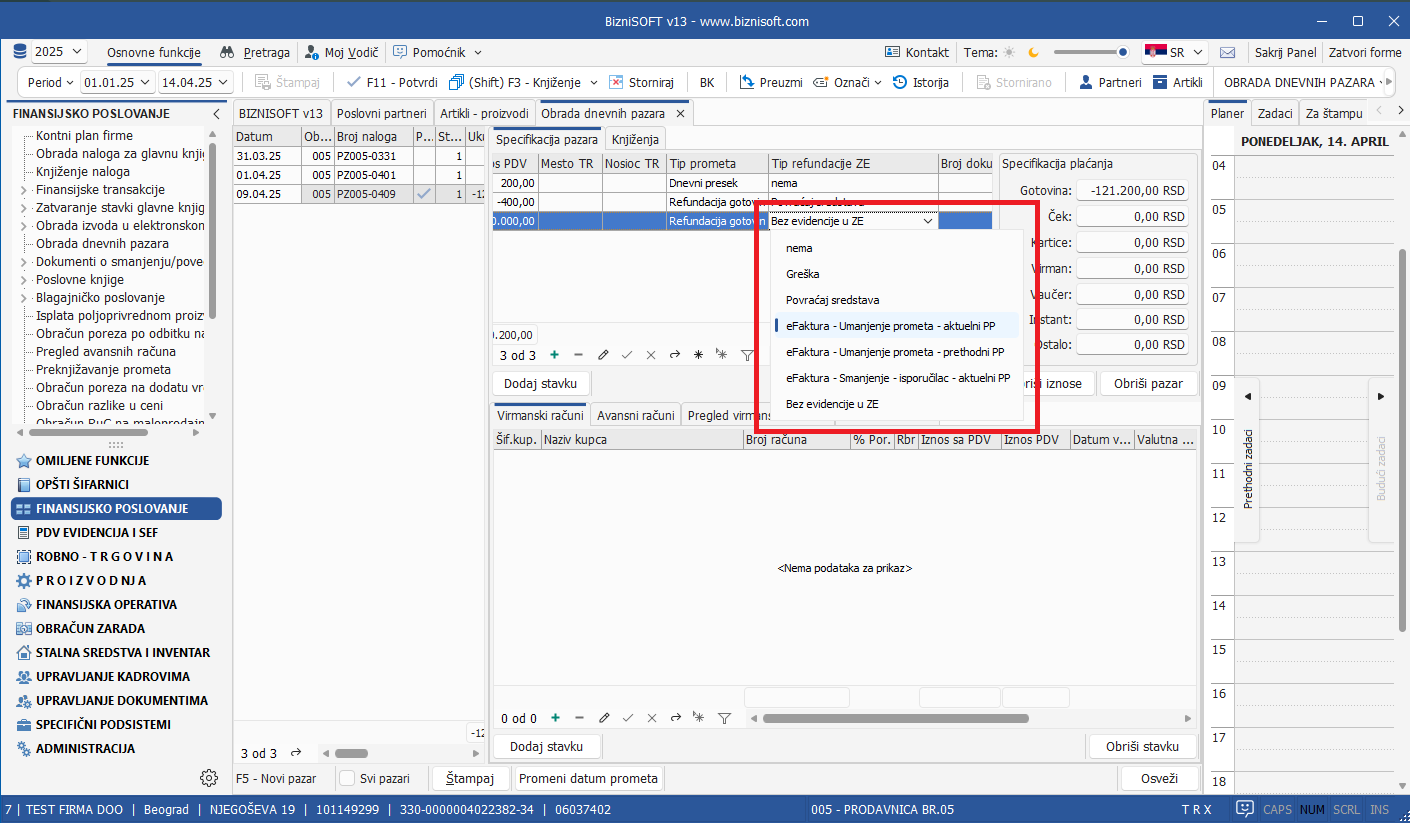Switch theme to dark moon icon
1410x823 pixels.
[1033, 52]
